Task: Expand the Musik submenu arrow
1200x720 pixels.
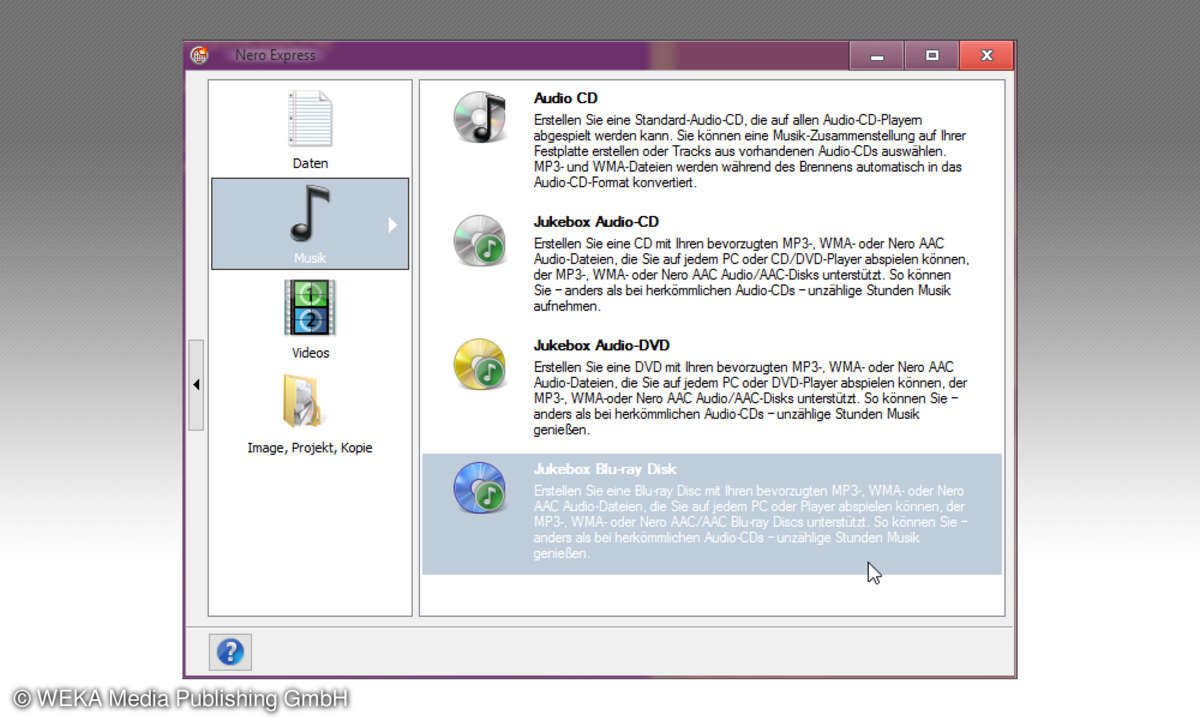Action: [393, 225]
